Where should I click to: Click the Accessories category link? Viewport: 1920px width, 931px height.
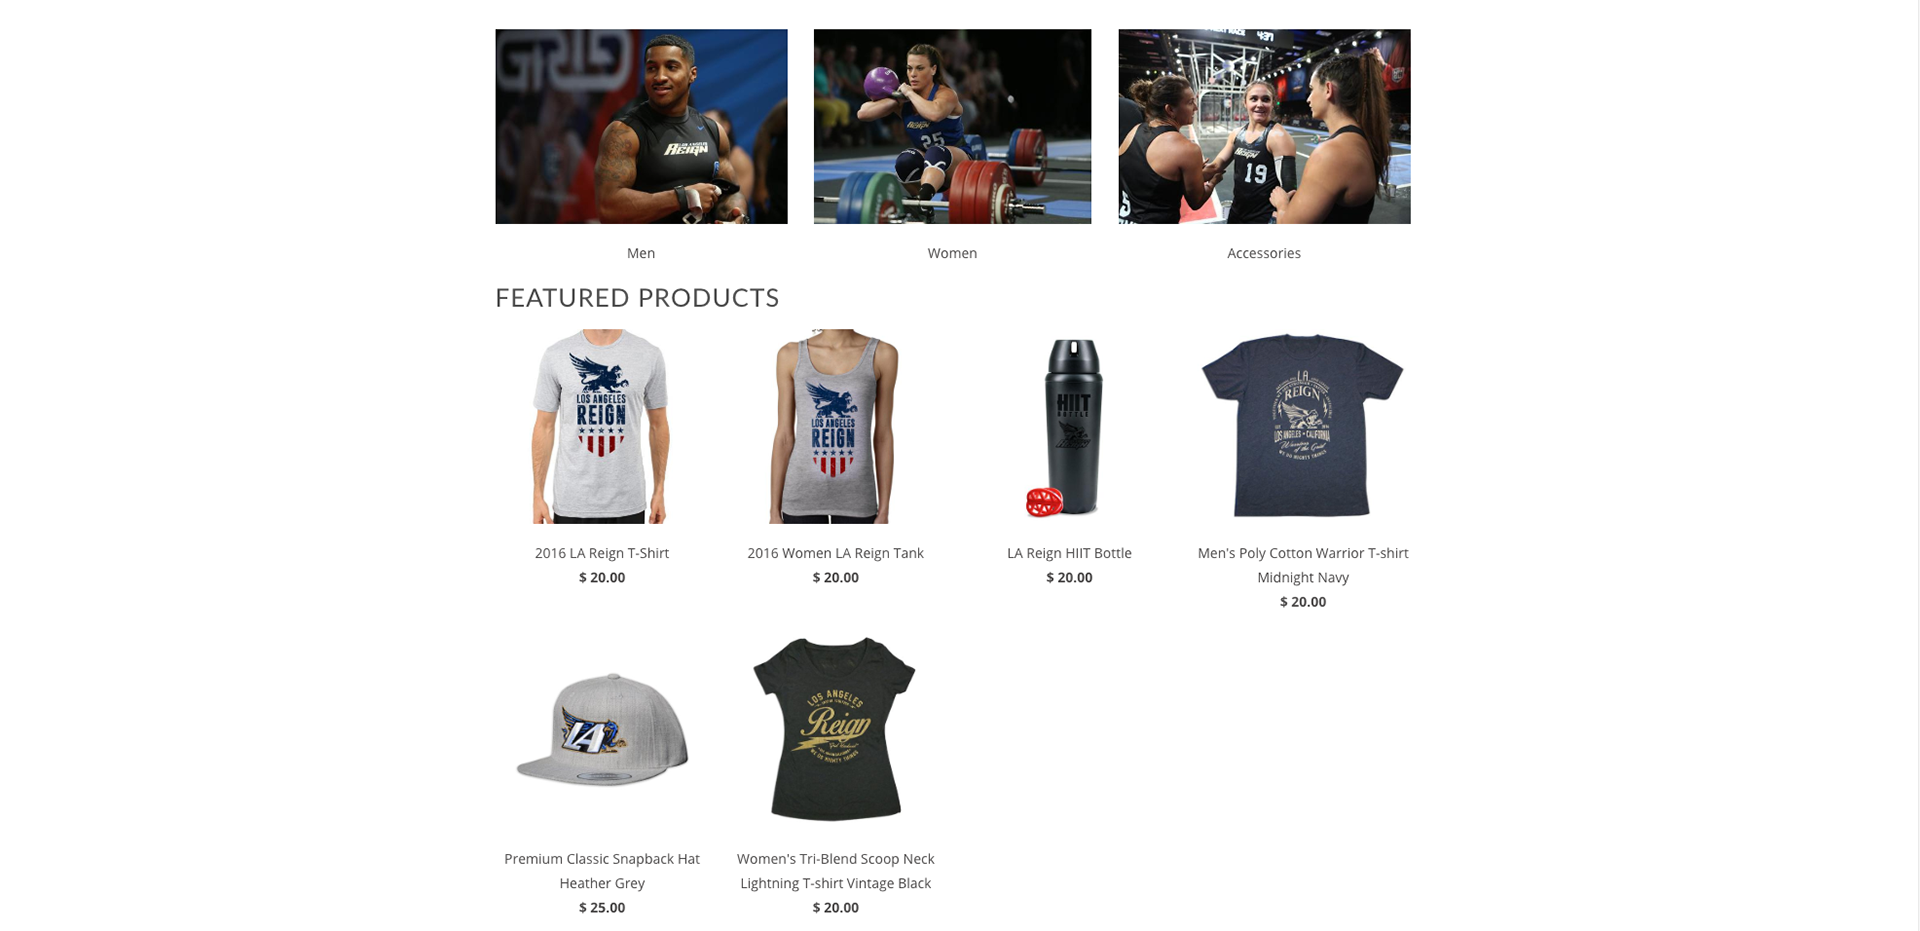tap(1264, 253)
